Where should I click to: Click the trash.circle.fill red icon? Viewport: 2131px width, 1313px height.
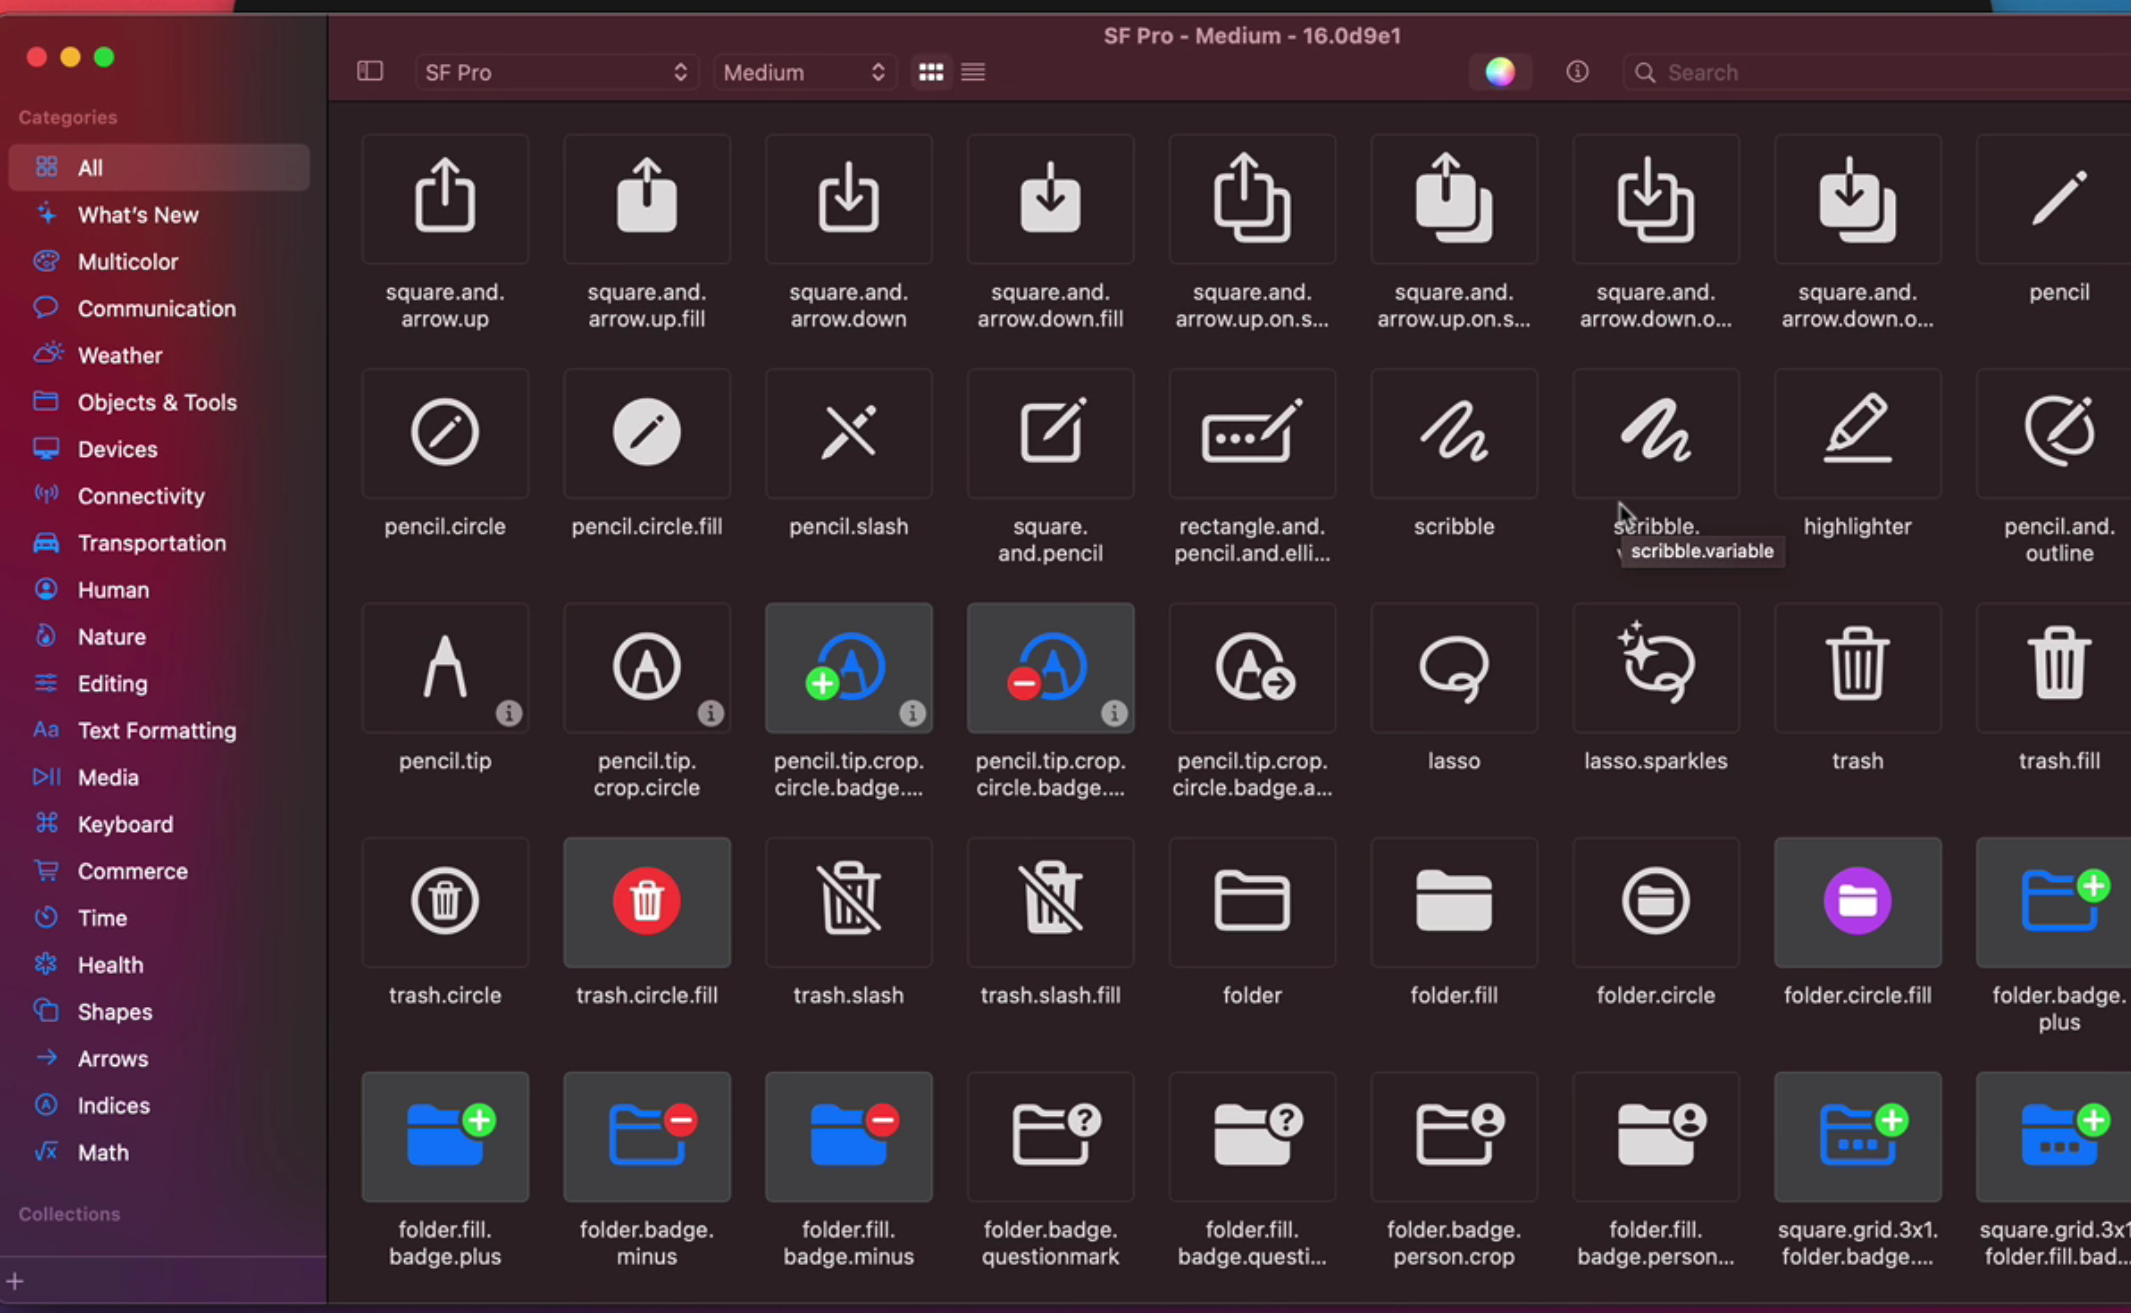(646, 902)
